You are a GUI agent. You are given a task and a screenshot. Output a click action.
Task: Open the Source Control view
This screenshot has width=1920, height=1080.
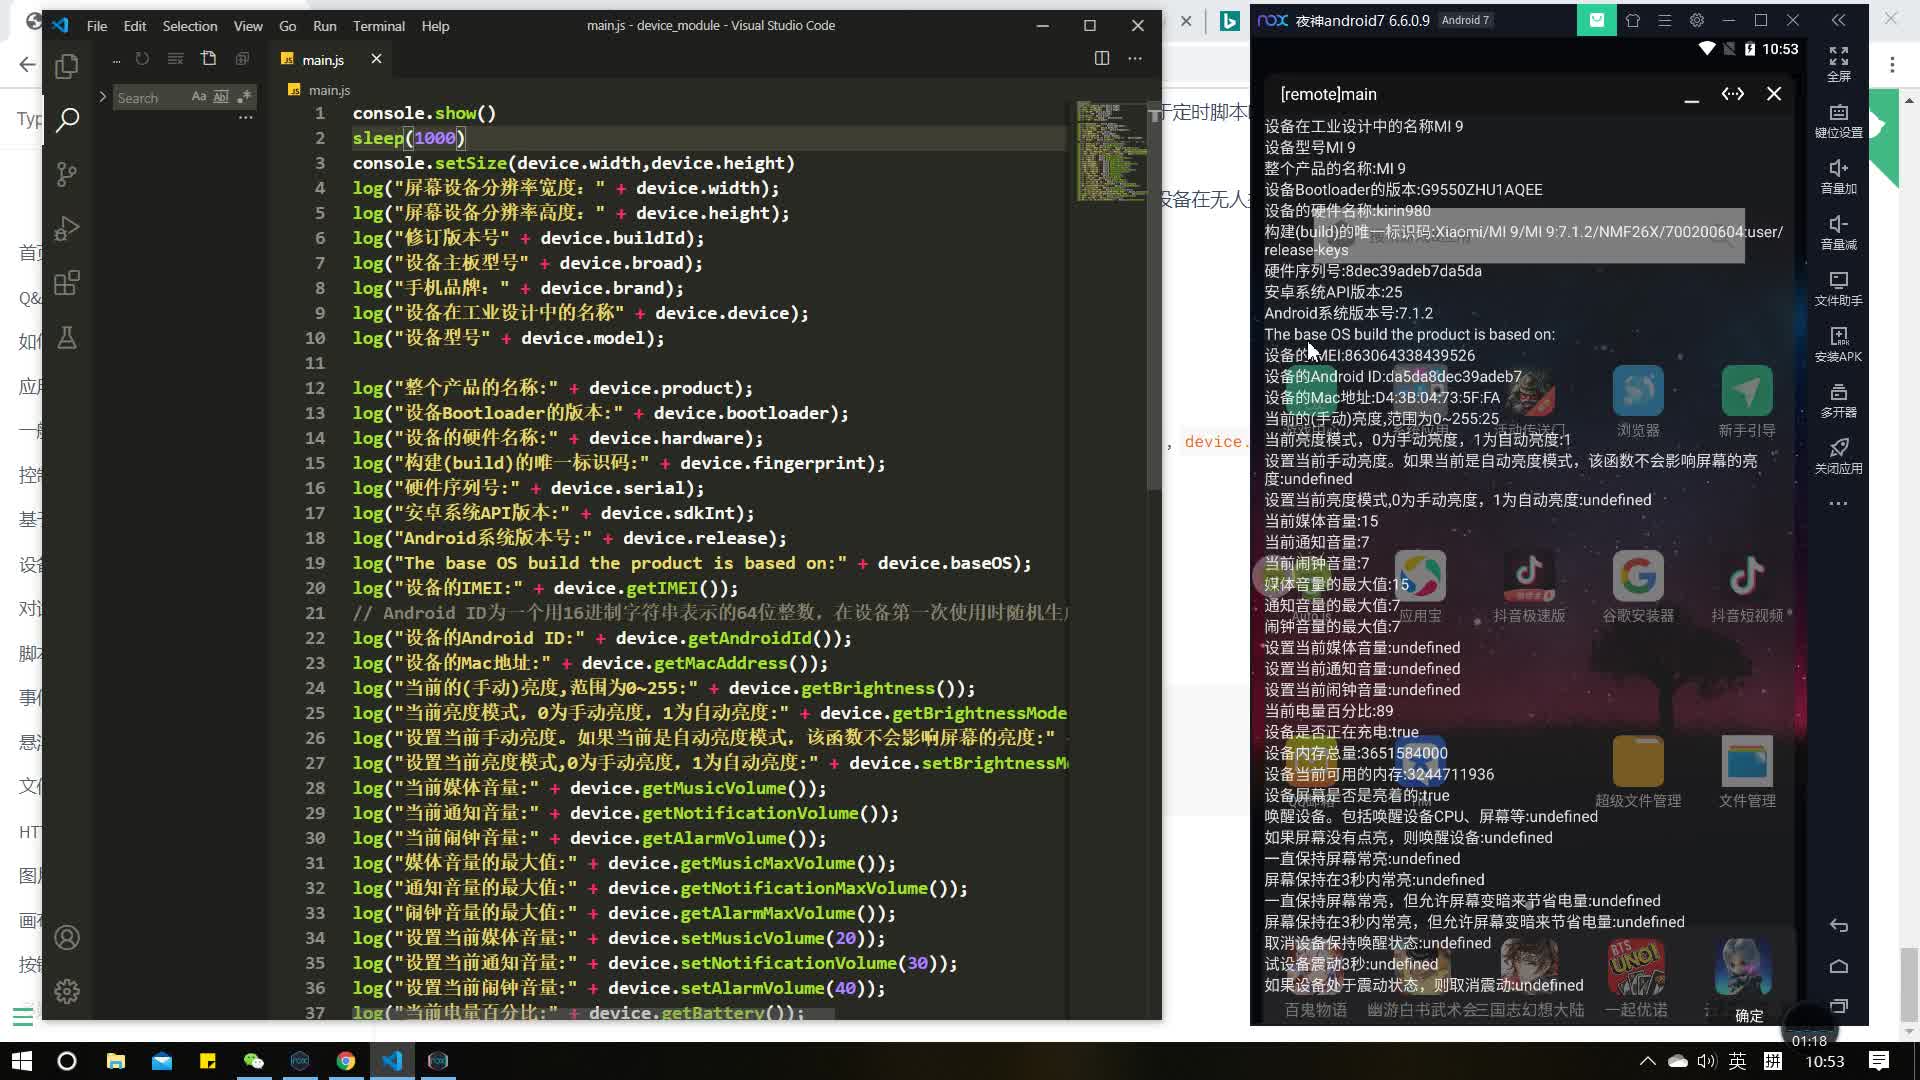pos(67,174)
